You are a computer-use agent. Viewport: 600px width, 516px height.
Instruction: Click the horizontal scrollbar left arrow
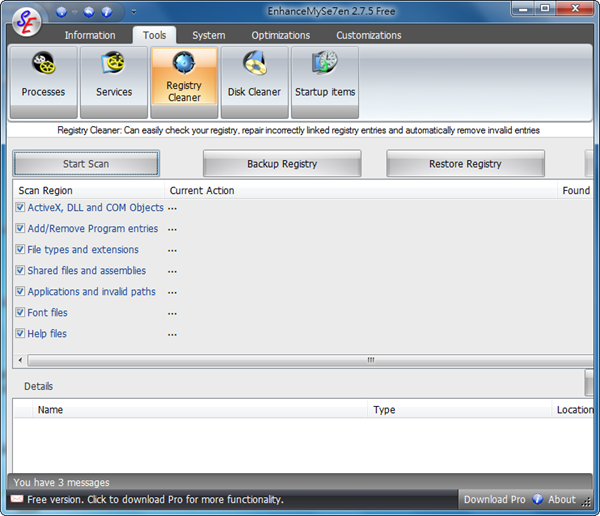[x=20, y=360]
